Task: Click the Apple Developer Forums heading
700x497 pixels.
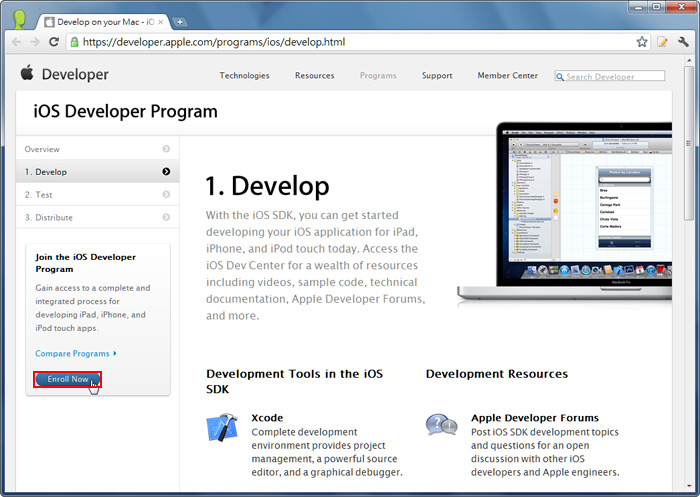Action: point(535,418)
